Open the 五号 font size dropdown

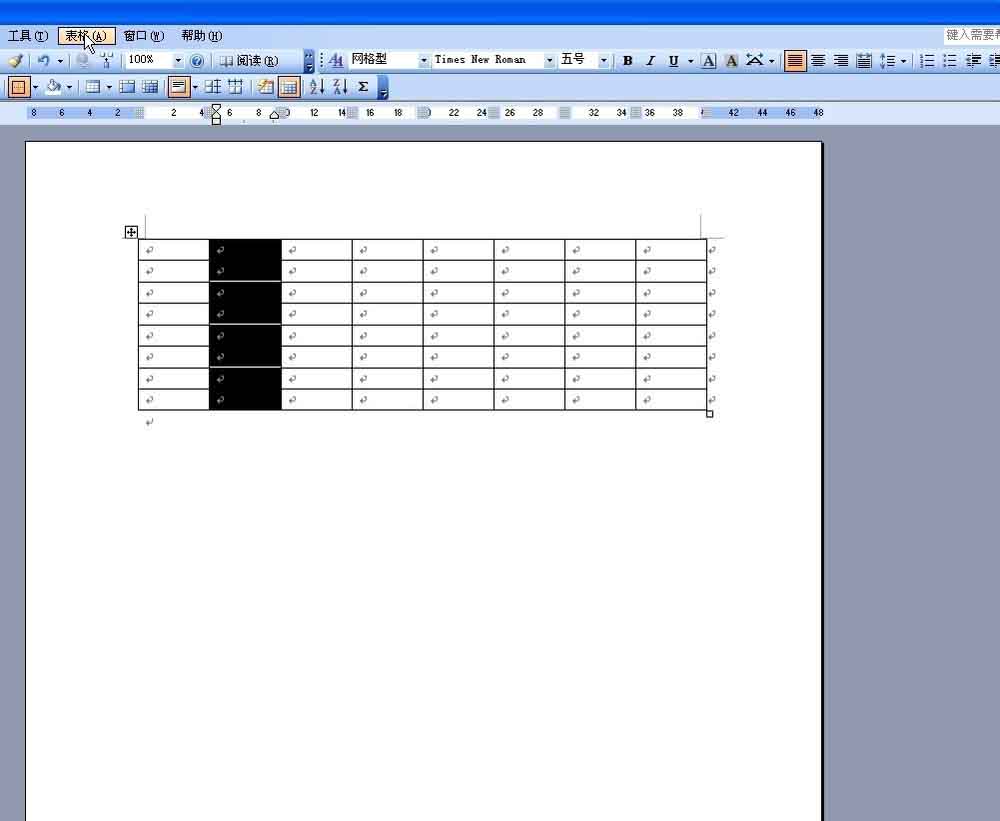pyautogui.click(x=603, y=61)
